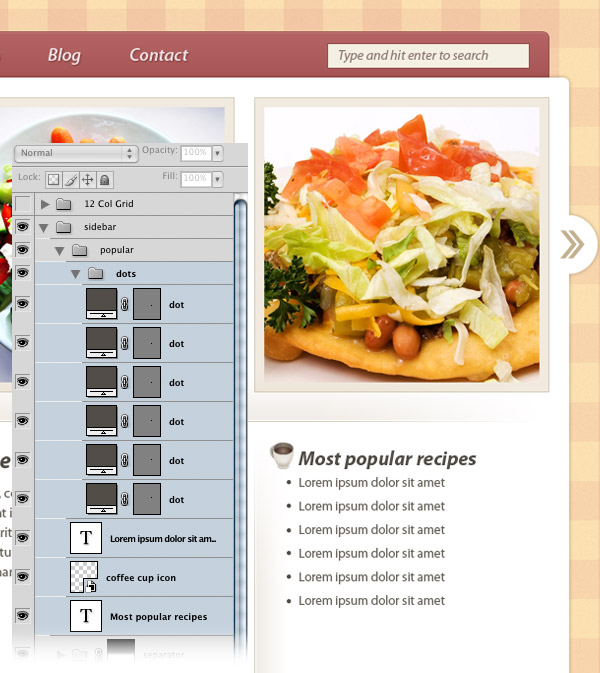Click the Most popular recipes text layer icon
The height and width of the screenshot is (673, 600).
[86, 616]
